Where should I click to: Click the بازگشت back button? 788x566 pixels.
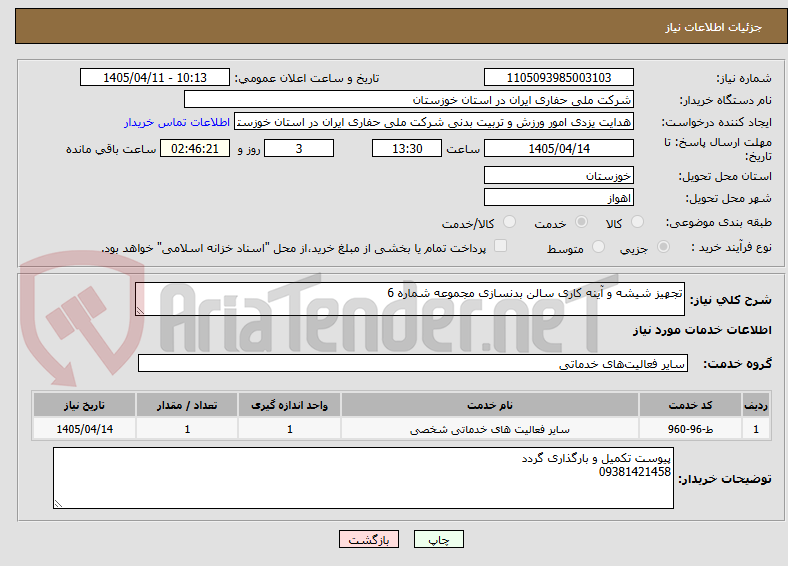pos(369,539)
